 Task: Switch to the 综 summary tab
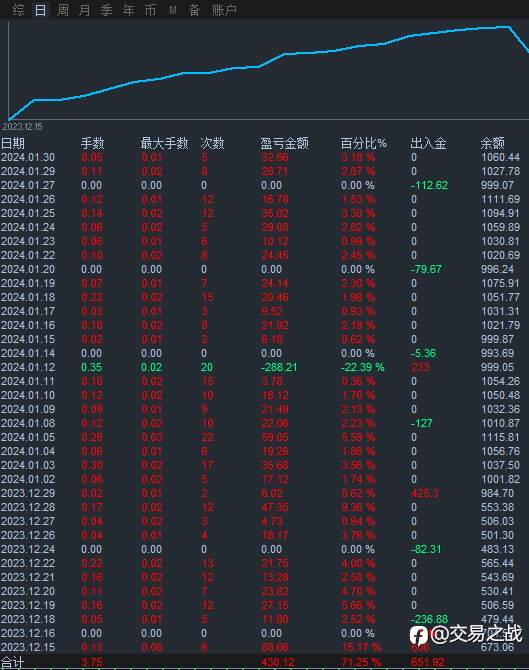(18, 9)
